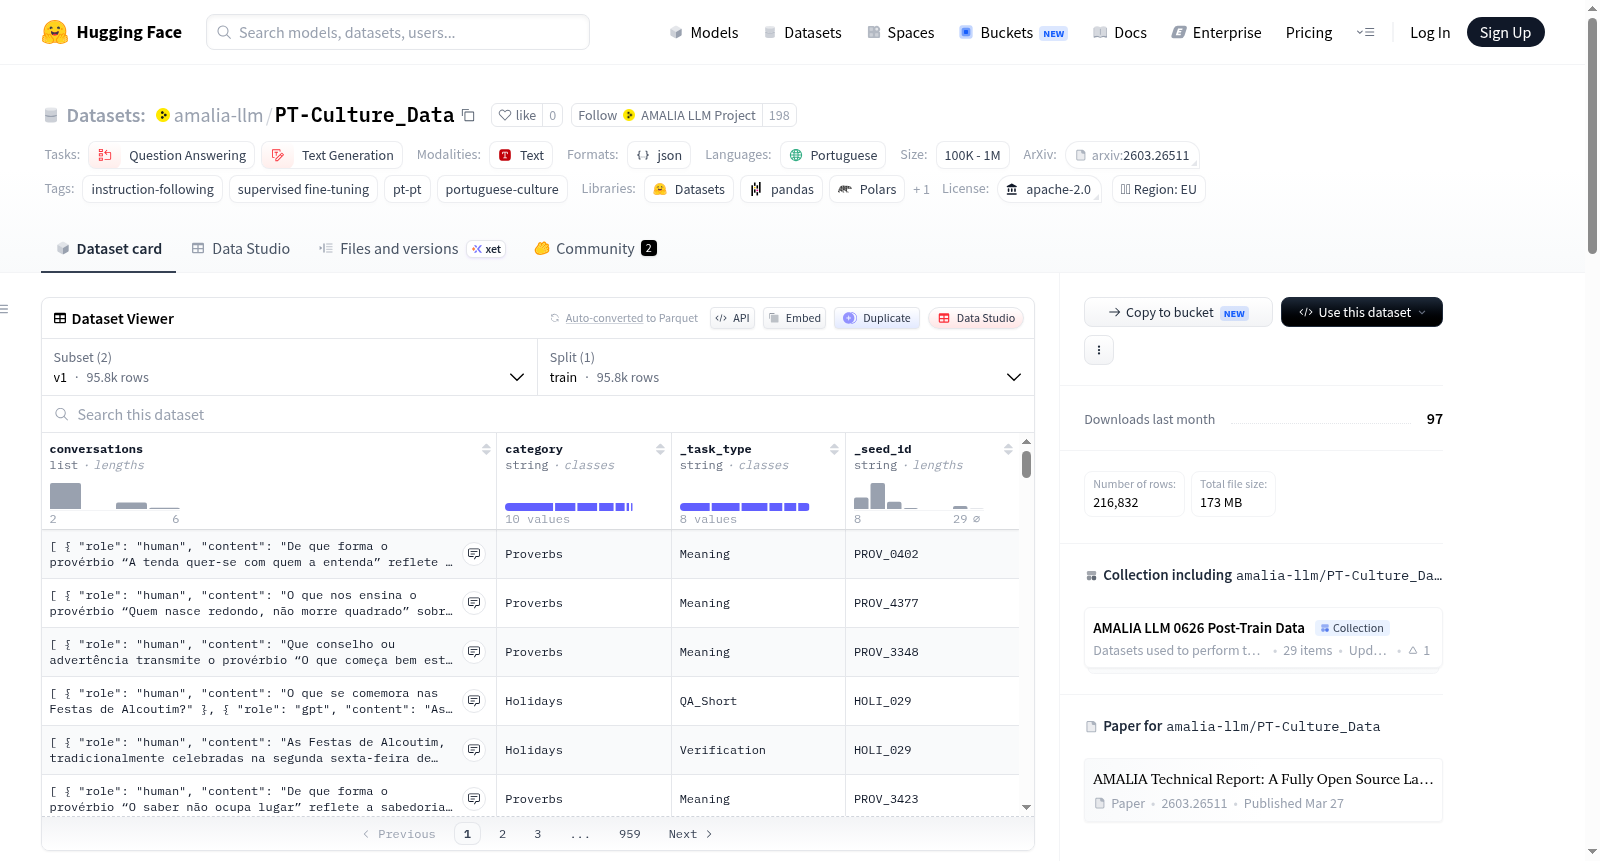Click the Hugging Face logo icon
Screen dimensions: 1600x861
click(x=55, y=32)
